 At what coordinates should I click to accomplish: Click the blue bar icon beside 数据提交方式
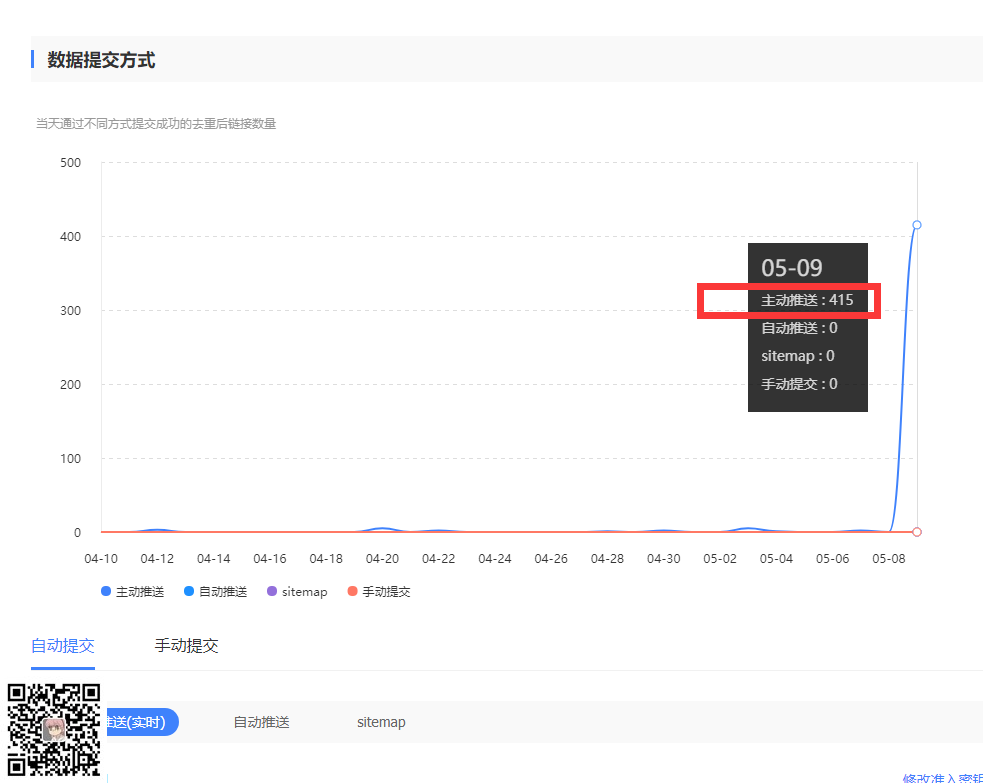point(33,59)
